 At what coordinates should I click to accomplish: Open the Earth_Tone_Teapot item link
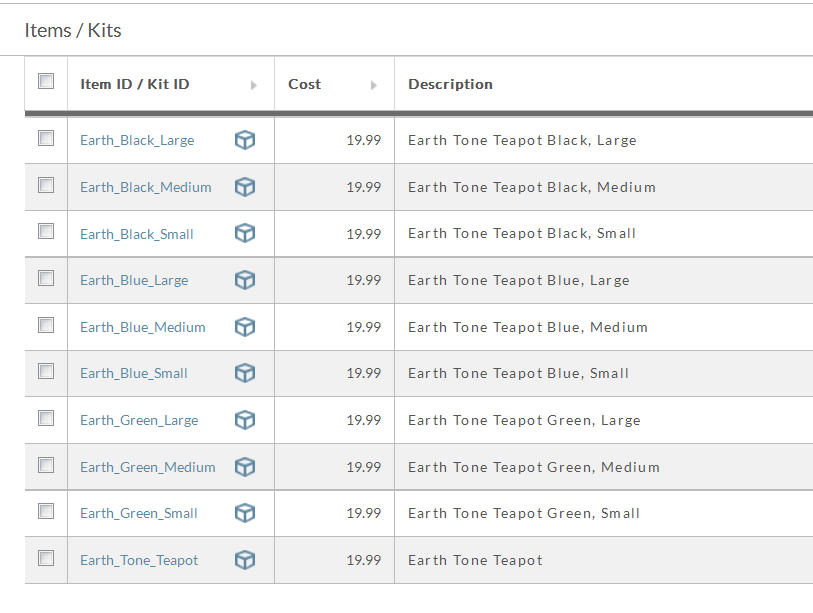[139, 561]
